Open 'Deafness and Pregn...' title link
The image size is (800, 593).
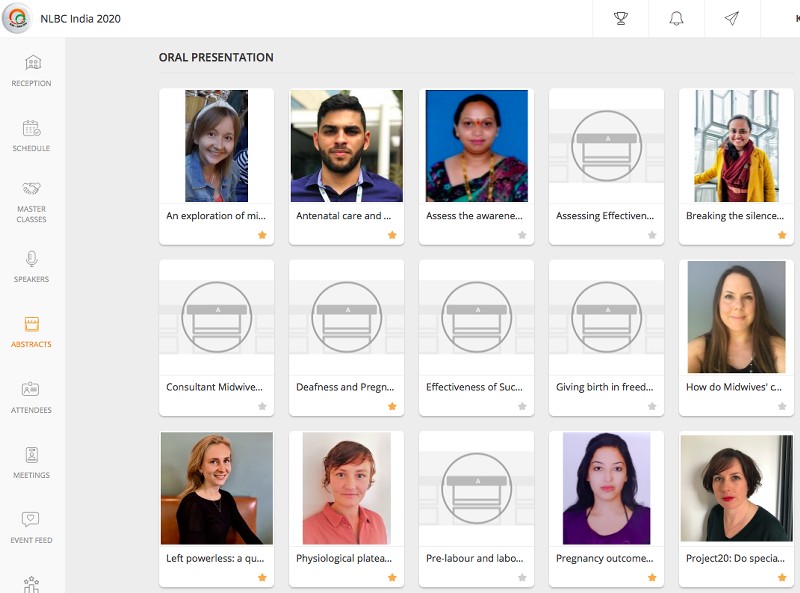[345, 387]
